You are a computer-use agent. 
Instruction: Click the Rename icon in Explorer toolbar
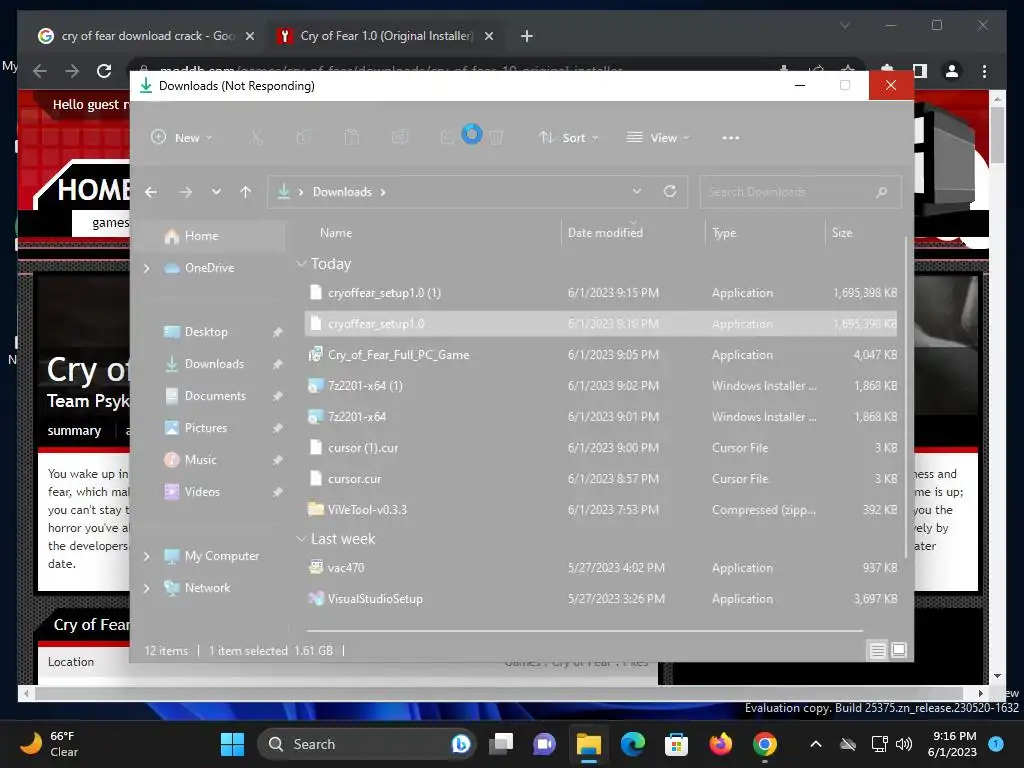[400, 138]
